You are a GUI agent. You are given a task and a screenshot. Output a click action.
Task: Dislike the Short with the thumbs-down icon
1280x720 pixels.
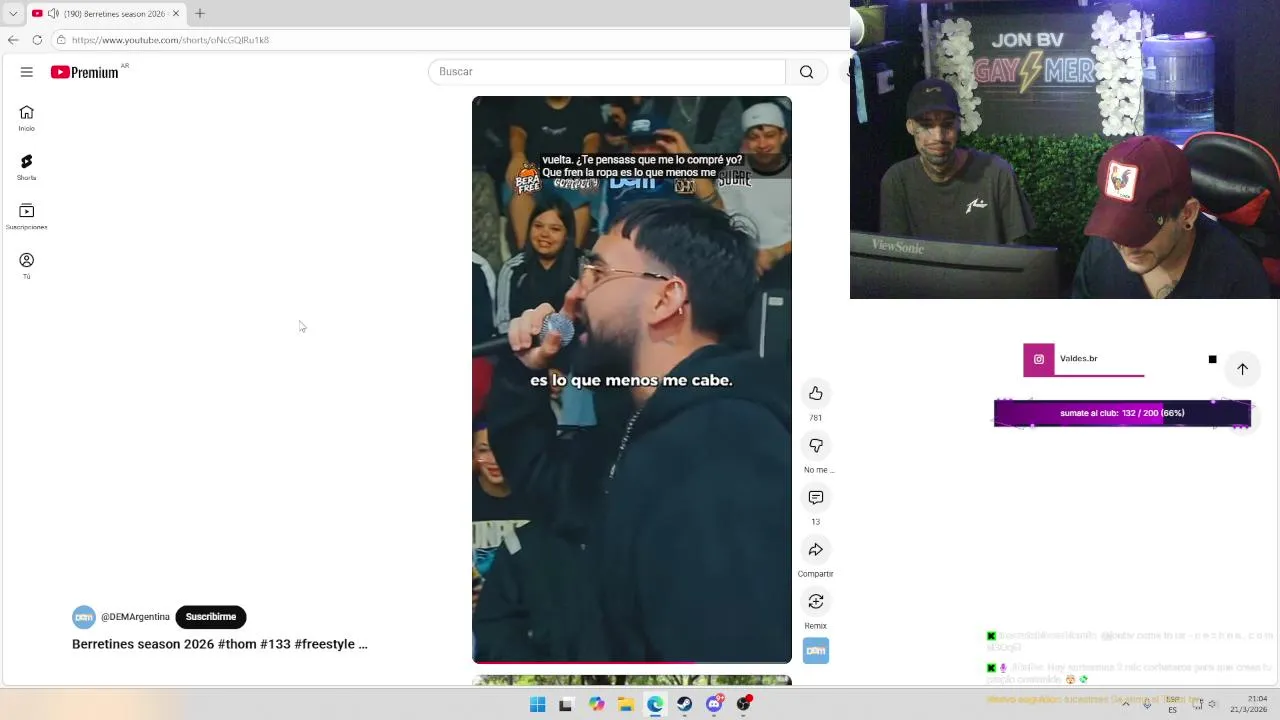point(816,445)
